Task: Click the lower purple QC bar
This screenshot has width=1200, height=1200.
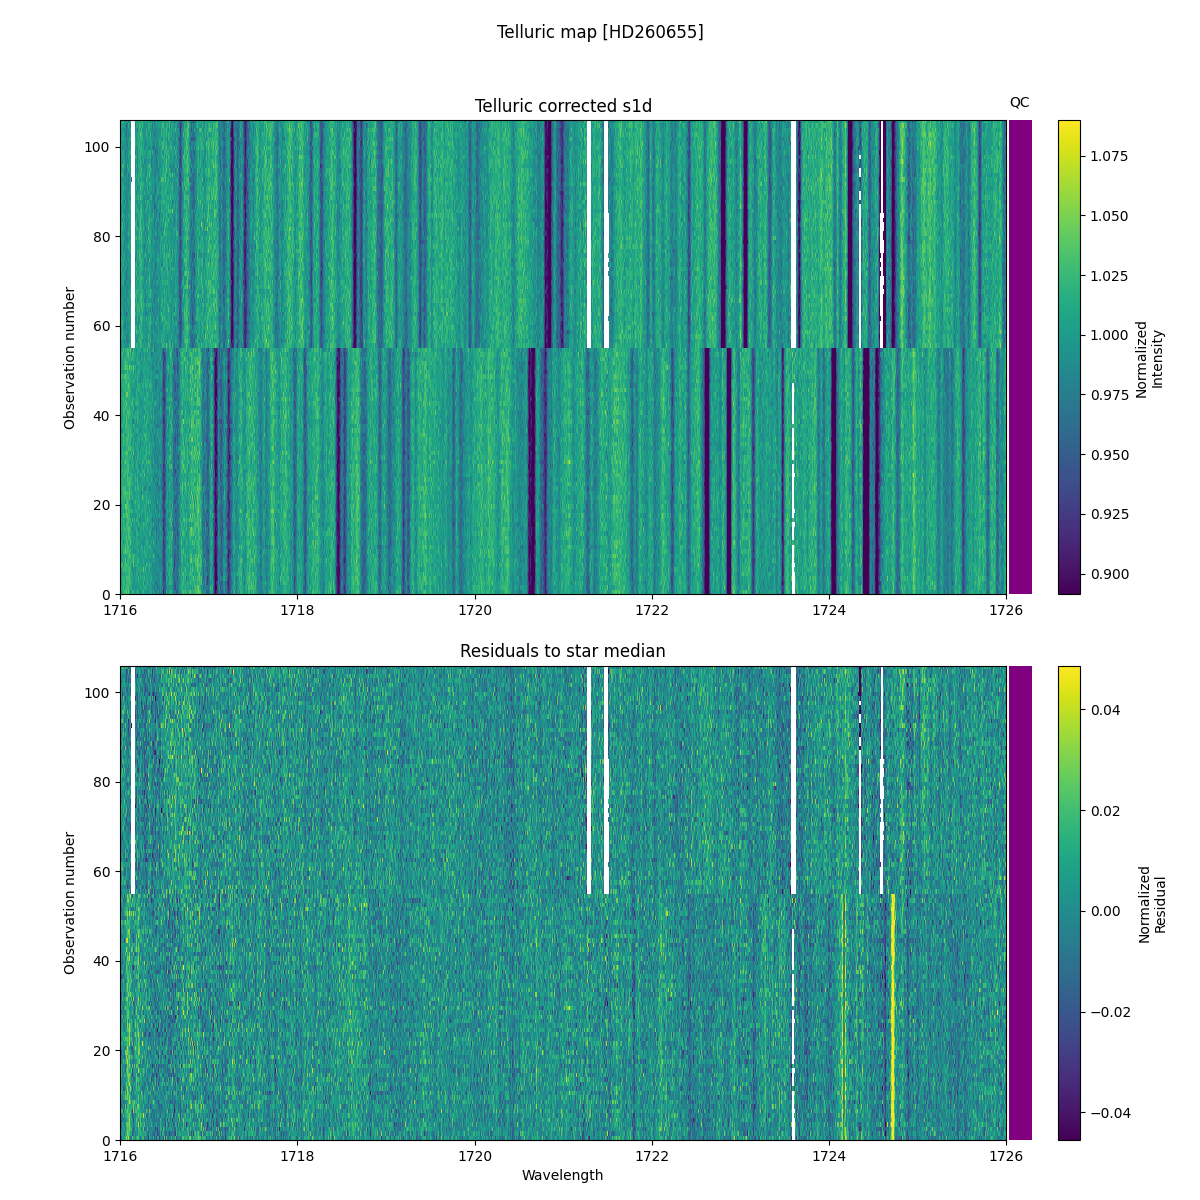Action: pos(1020,903)
